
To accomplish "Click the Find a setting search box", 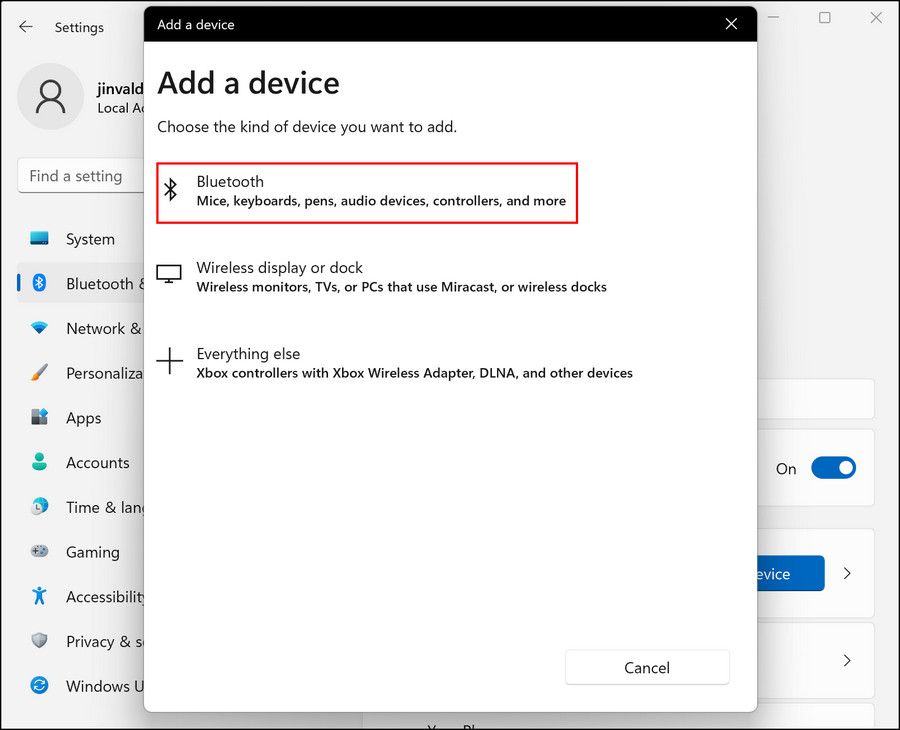I will [80, 176].
